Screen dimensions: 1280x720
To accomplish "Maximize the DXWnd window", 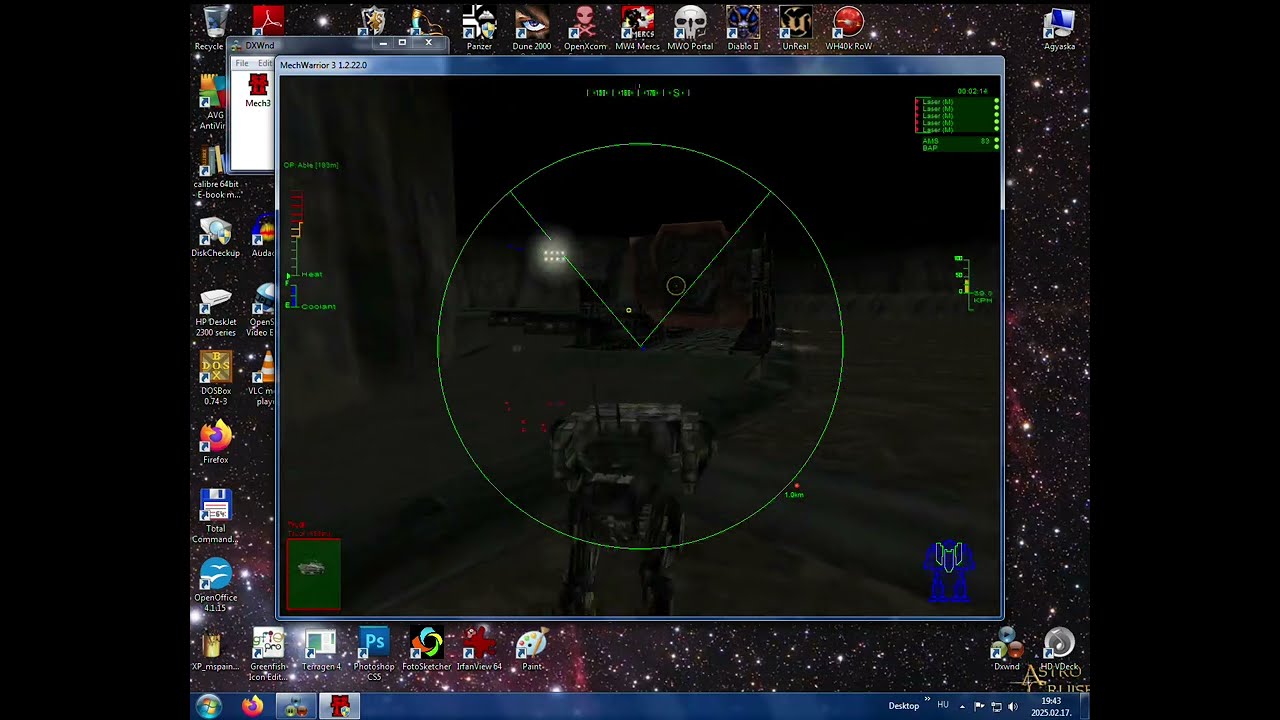I will coord(402,43).
